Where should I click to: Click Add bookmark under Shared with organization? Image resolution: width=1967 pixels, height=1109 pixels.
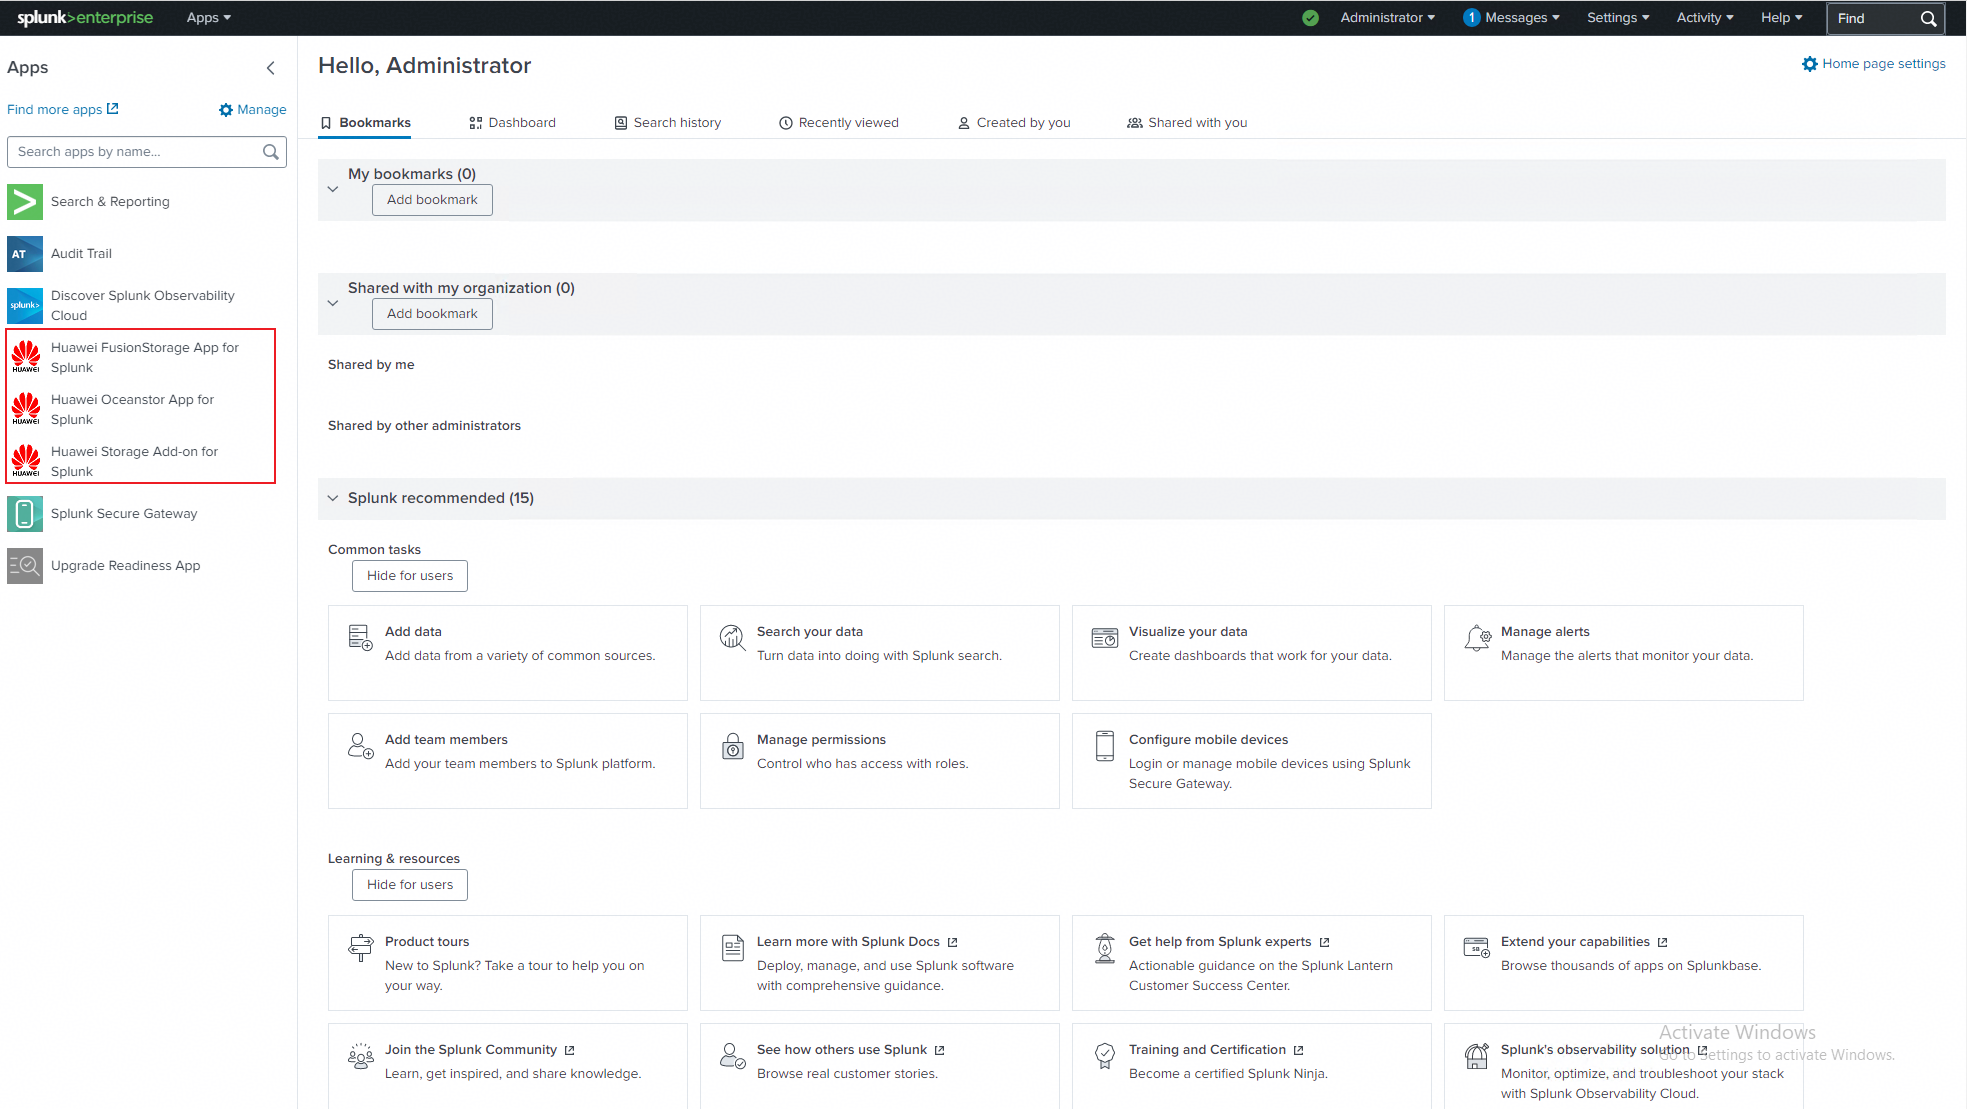432,314
